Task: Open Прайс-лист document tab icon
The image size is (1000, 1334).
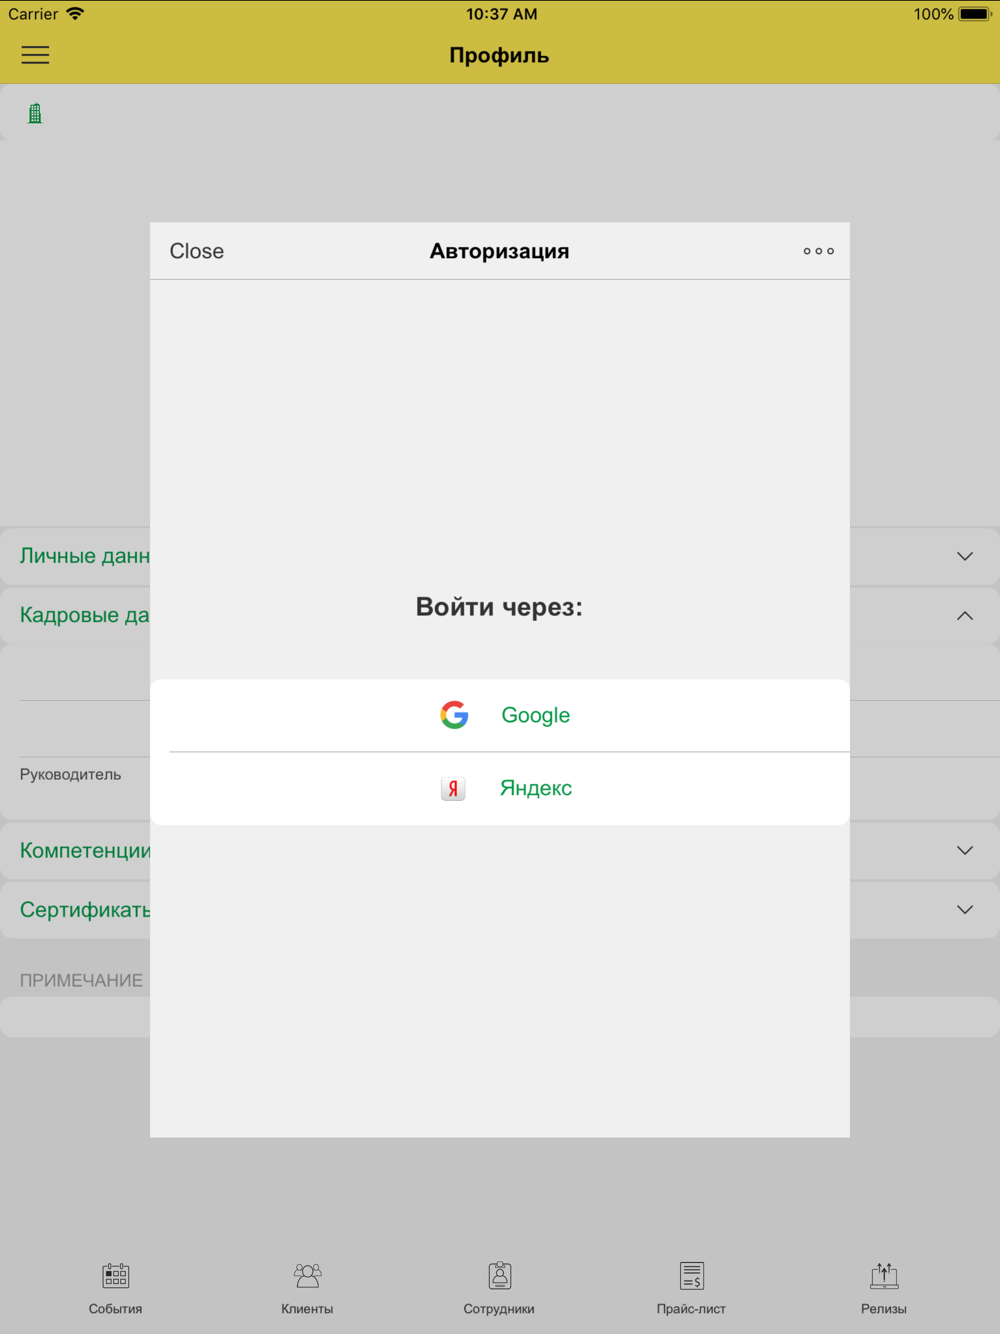Action: tap(692, 1275)
